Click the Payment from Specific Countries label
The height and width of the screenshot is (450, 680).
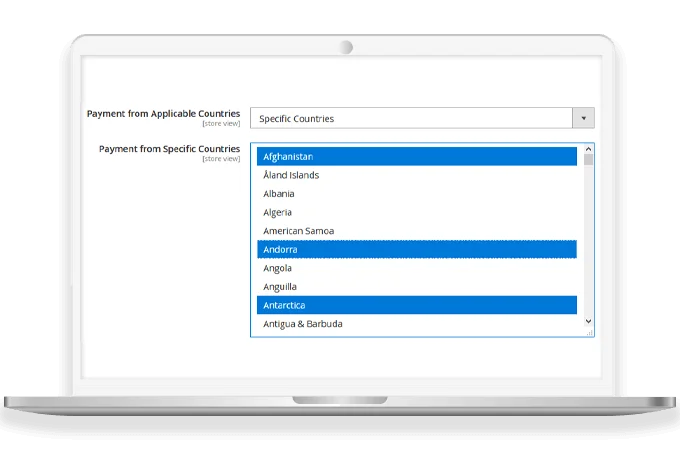[x=169, y=149]
